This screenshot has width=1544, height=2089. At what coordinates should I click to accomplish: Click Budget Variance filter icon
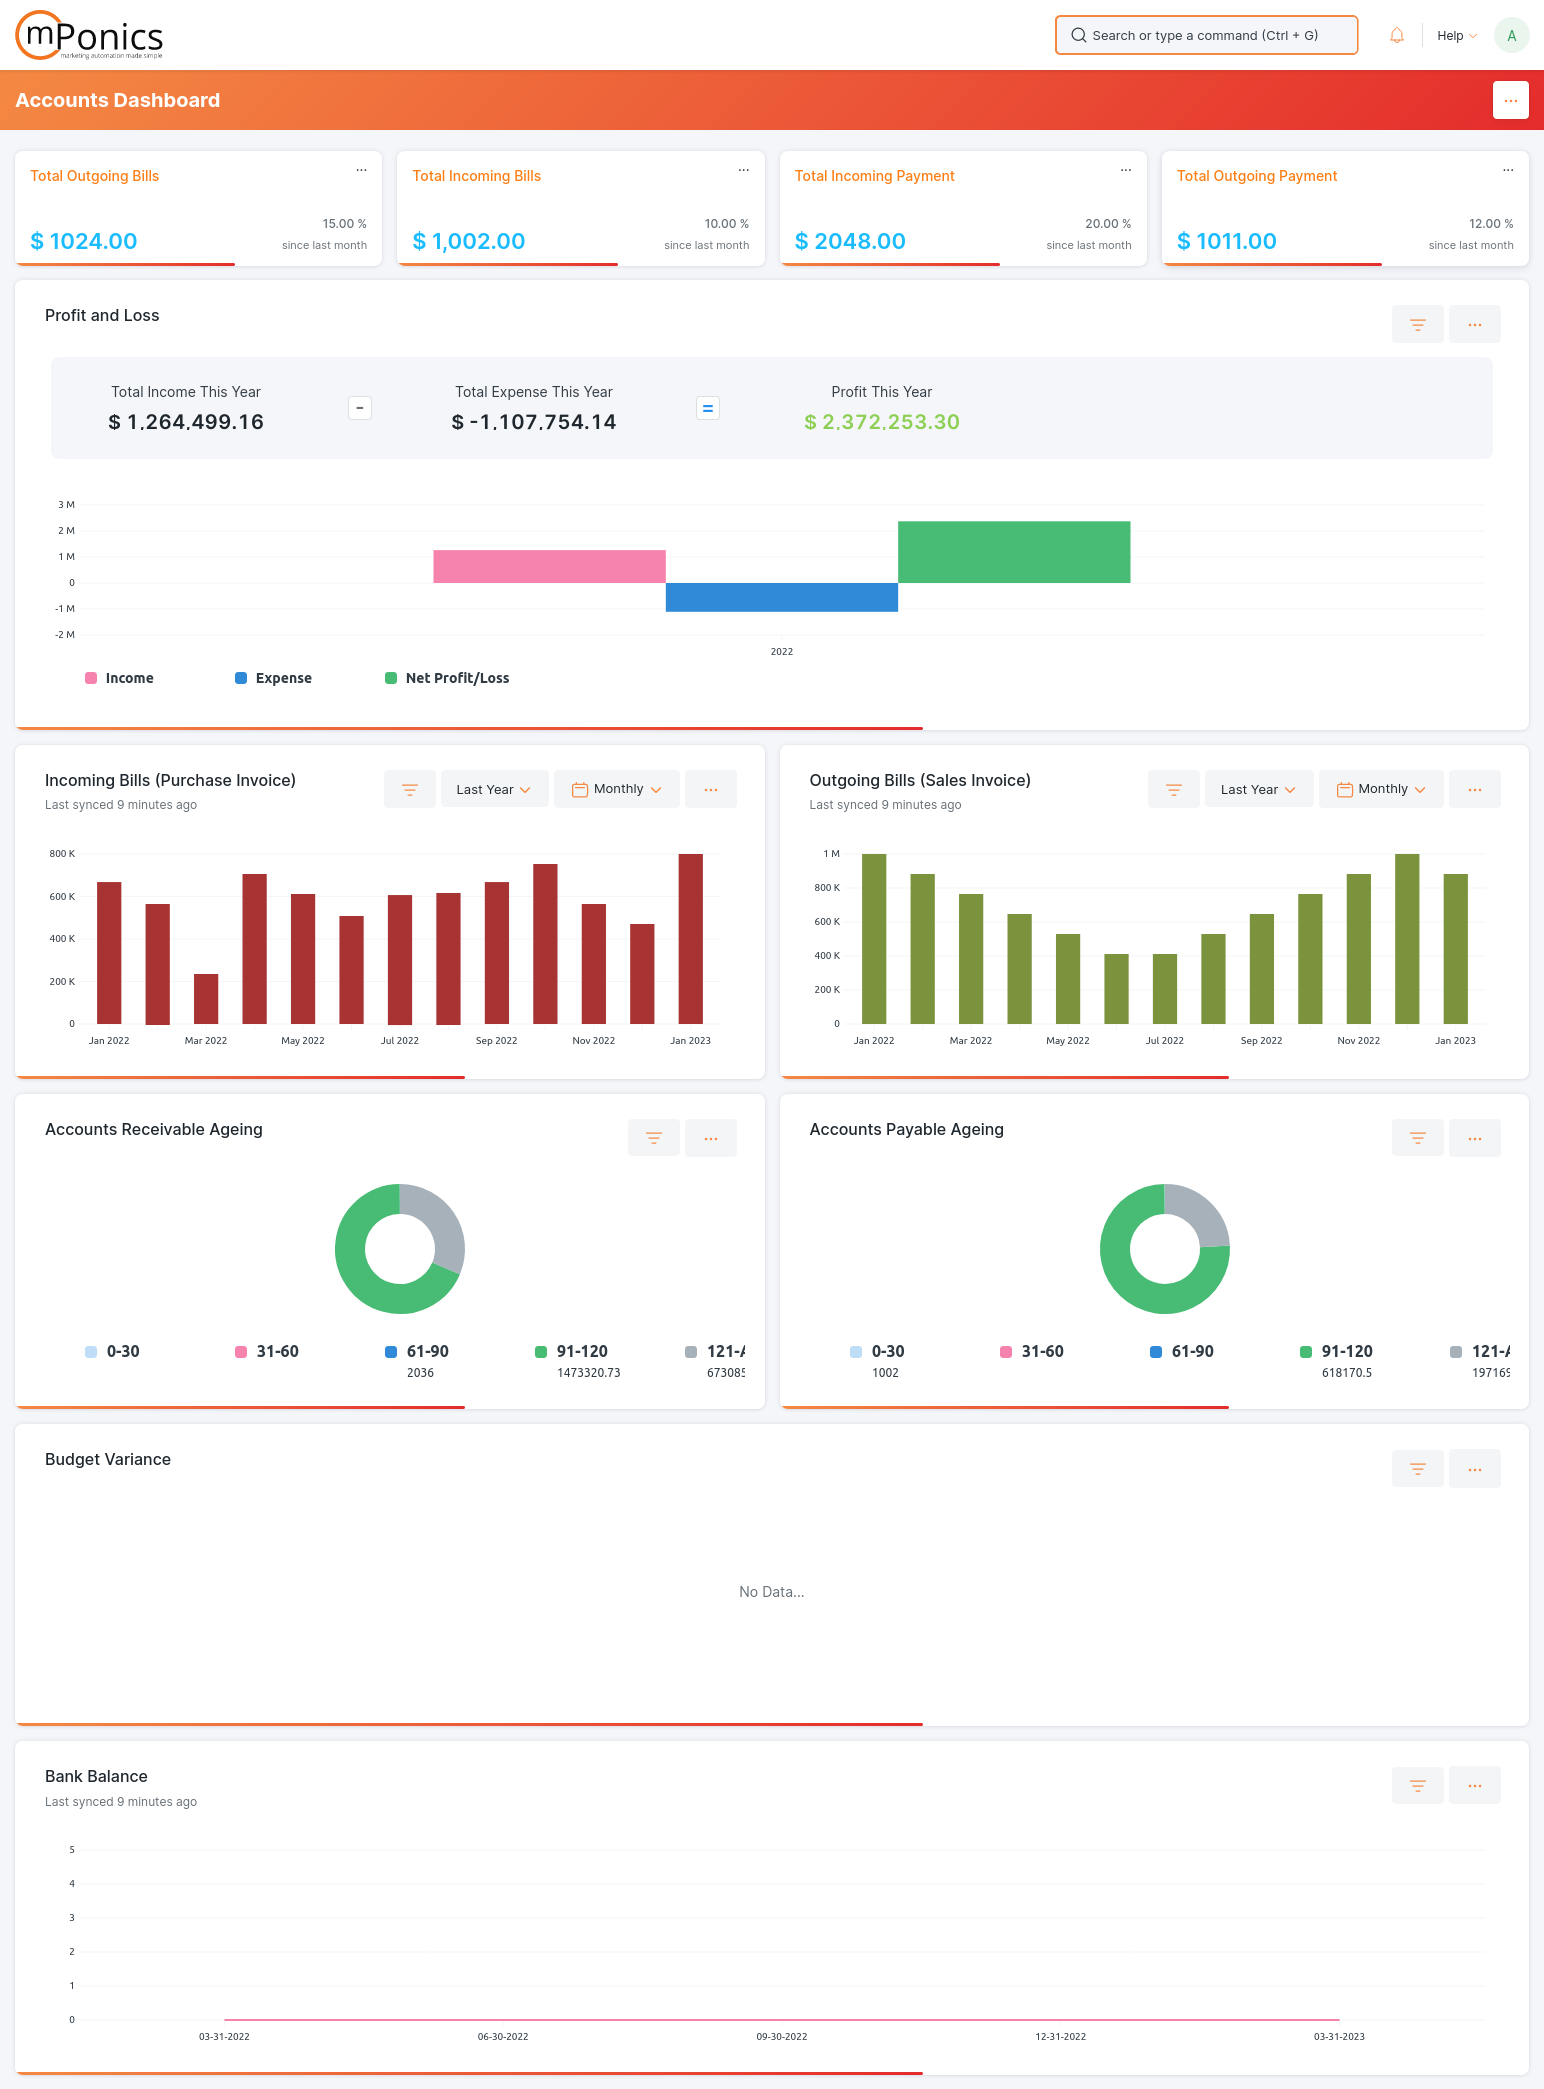[1417, 1469]
